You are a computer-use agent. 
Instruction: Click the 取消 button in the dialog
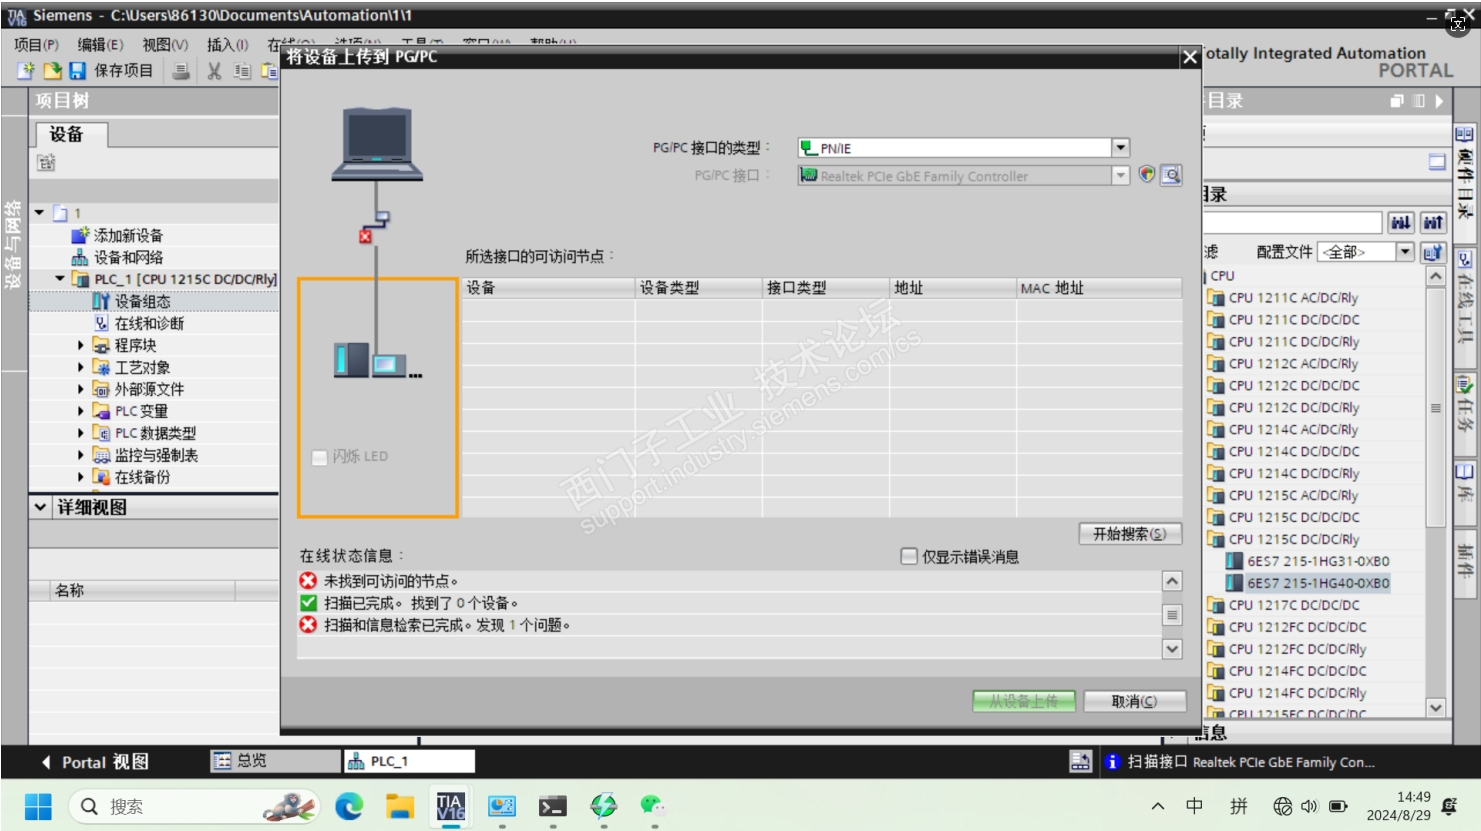1135,702
